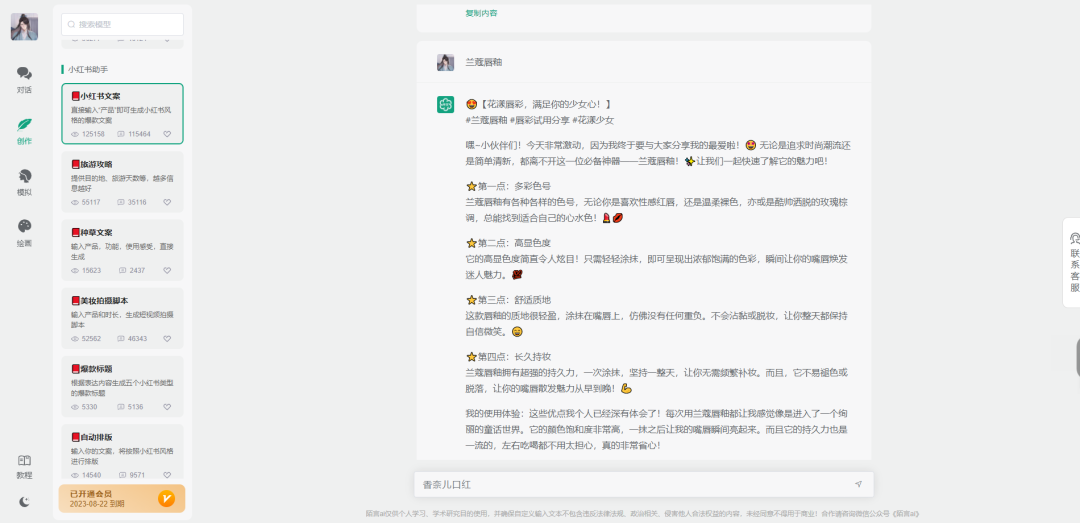The height and width of the screenshot is (523, 1080).
Task: Go to the 模拟 simulation section
Action: coord(24,182)
